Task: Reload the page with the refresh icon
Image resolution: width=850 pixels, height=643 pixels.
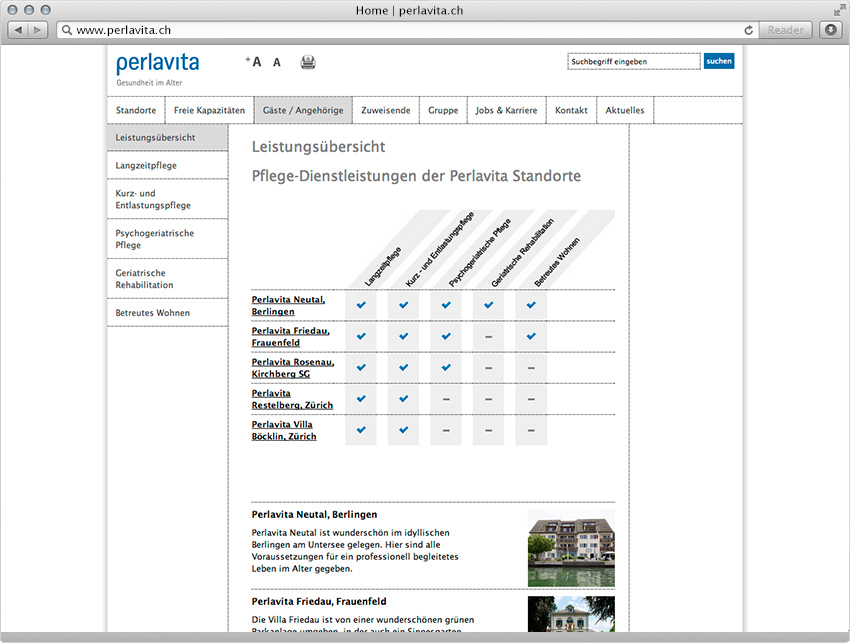Action: [x=749, y=30]
